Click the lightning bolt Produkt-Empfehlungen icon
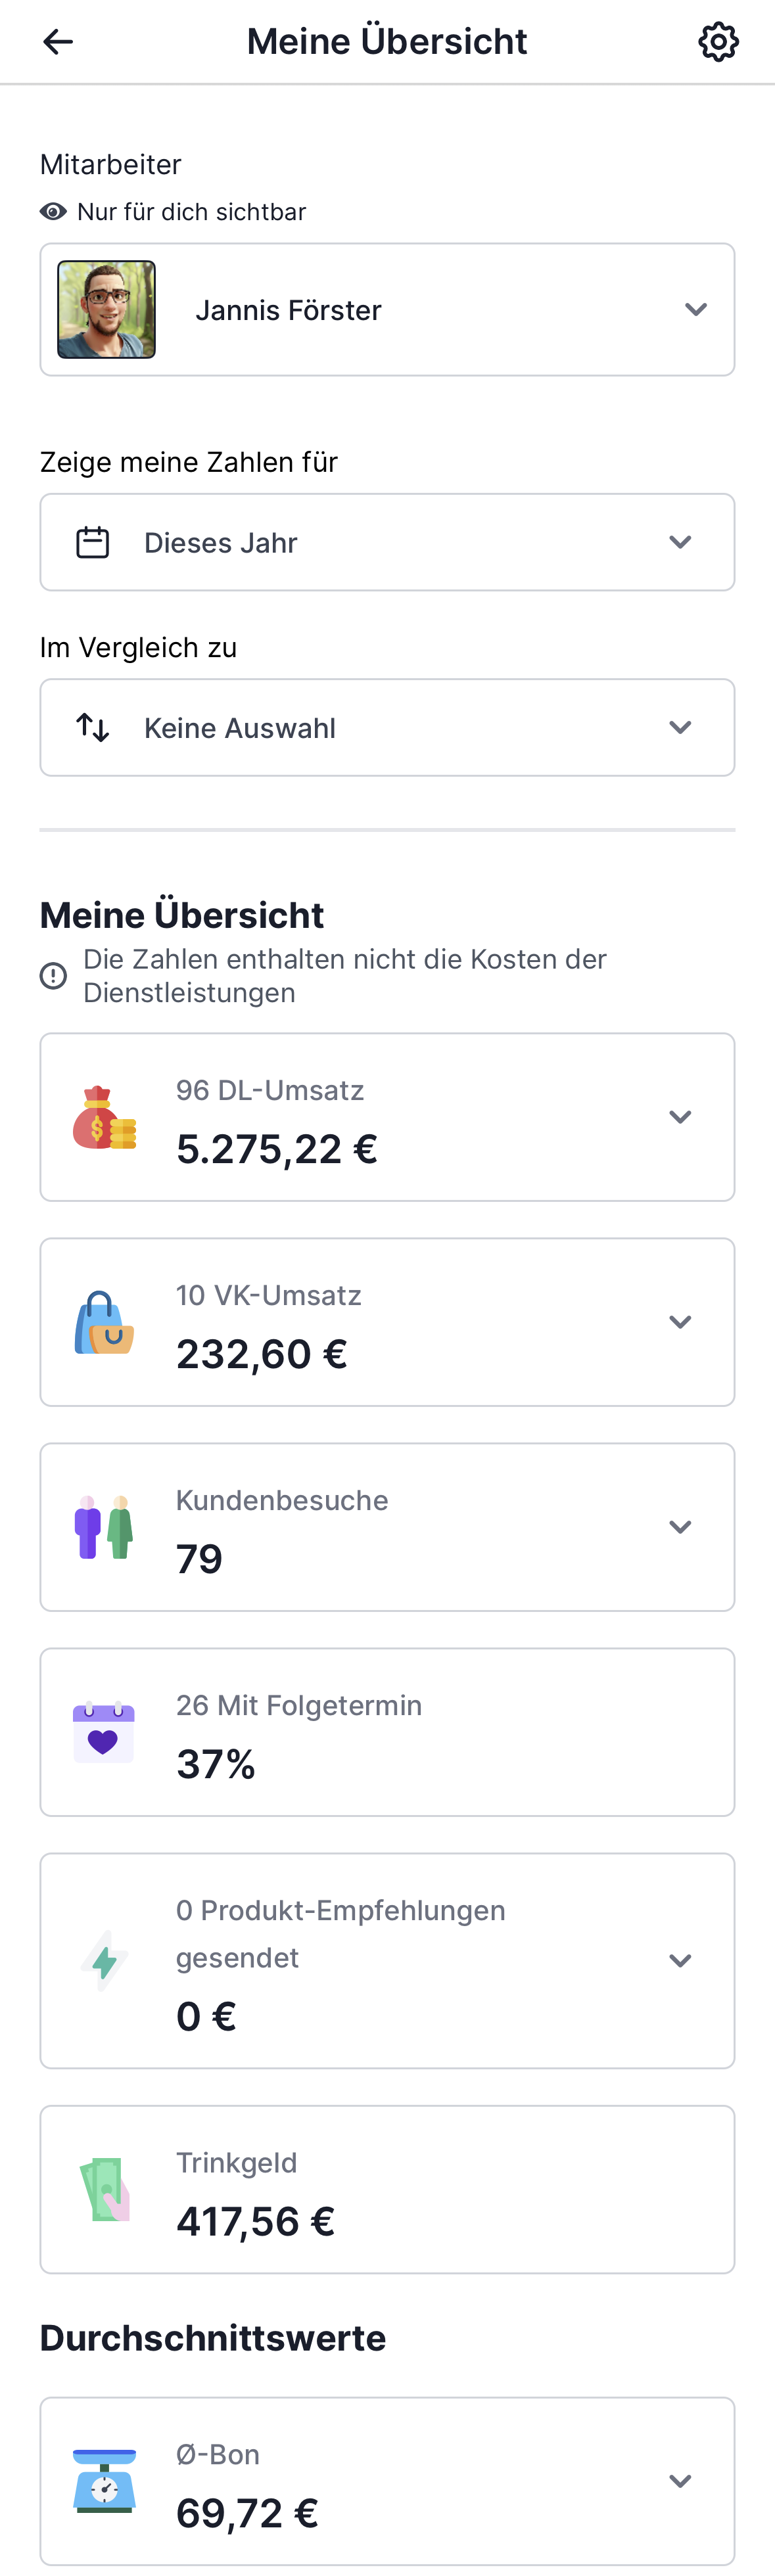 tap(105, 1961)
